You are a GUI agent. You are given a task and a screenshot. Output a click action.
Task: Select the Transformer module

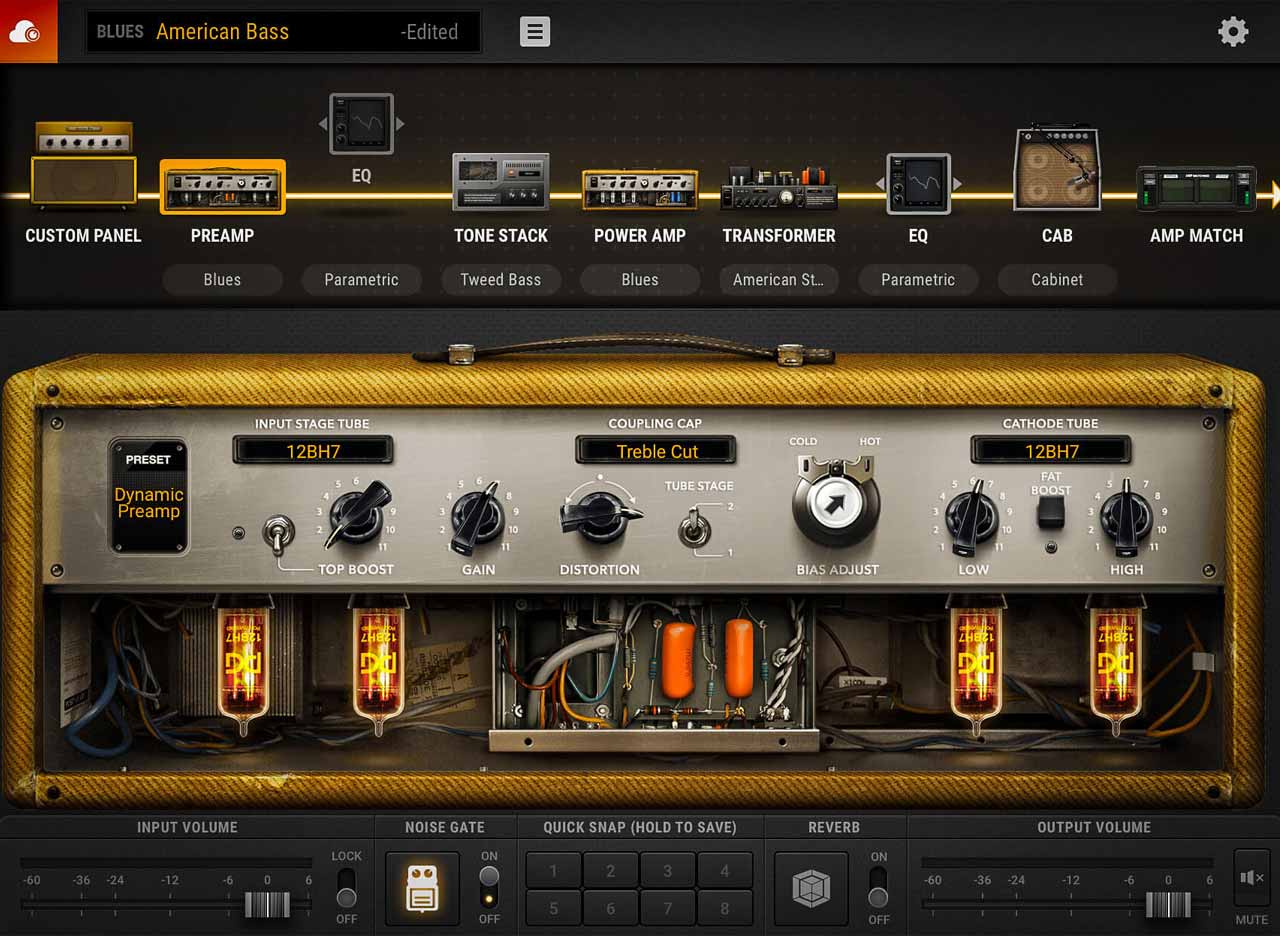(779, 187)
